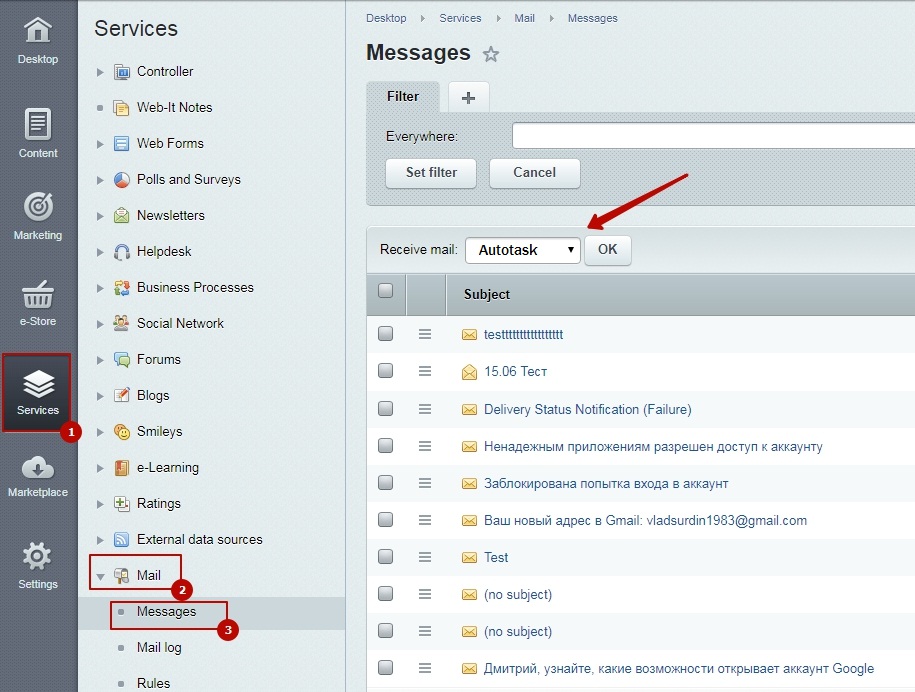This screenshot has width=915, height=692.
Task: Click the Everywhere search input field
Action: 713,136
